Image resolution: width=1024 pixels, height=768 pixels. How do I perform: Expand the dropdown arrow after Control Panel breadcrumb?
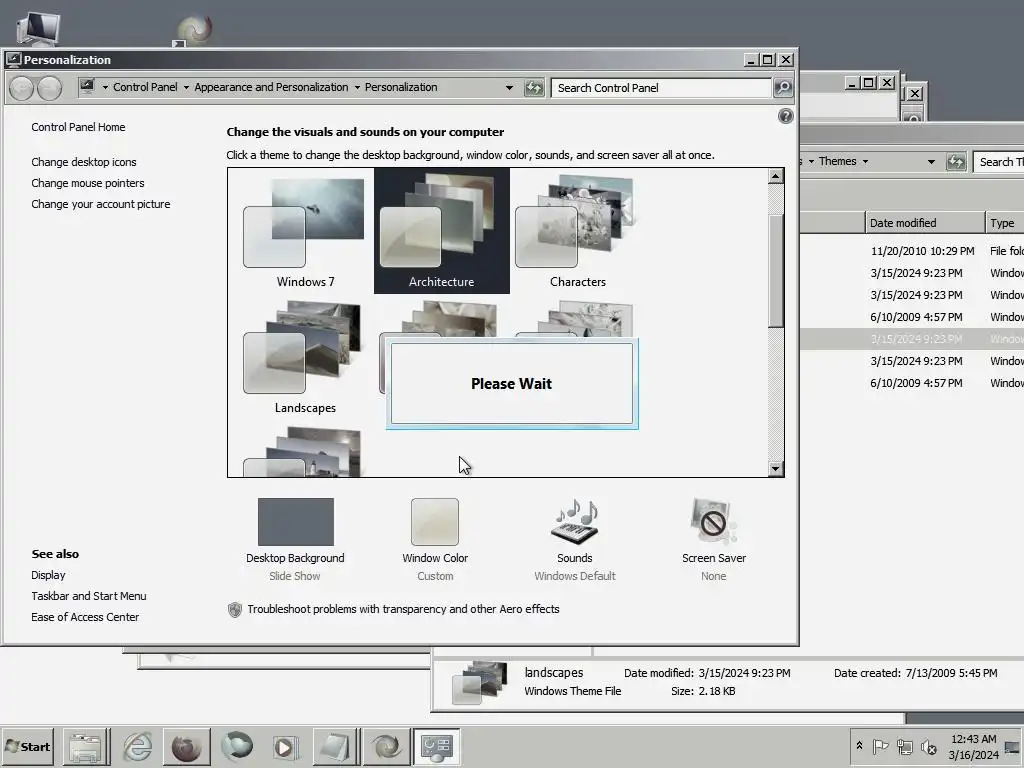(x=186, y=88)
